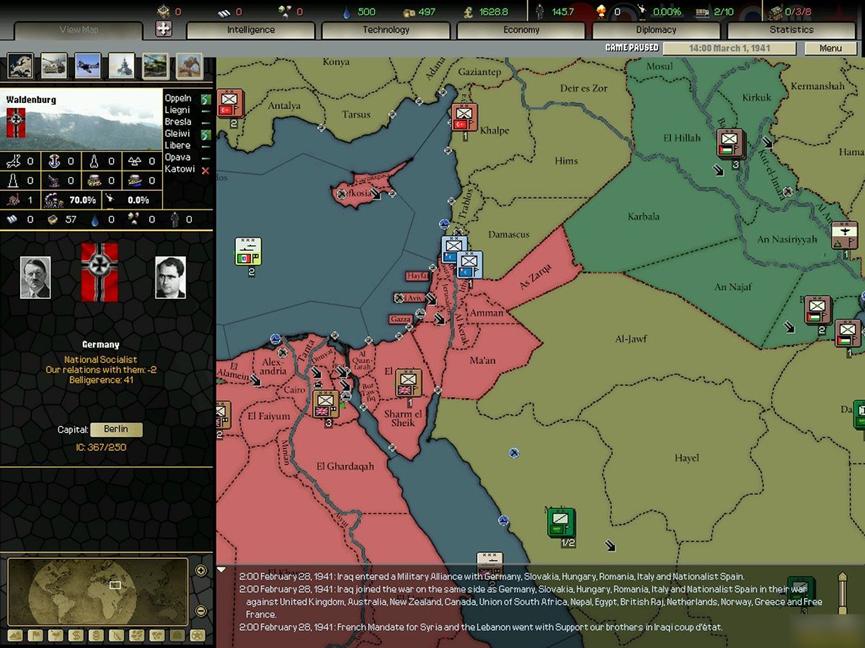Select adjacent province Opava
Viewport: 865px width, 648px height.
[177, 157]
